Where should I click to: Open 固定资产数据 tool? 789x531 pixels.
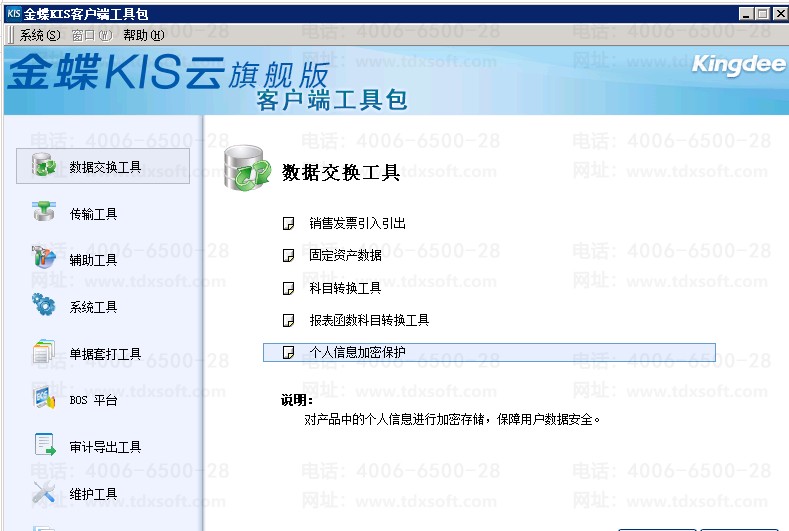345,256
